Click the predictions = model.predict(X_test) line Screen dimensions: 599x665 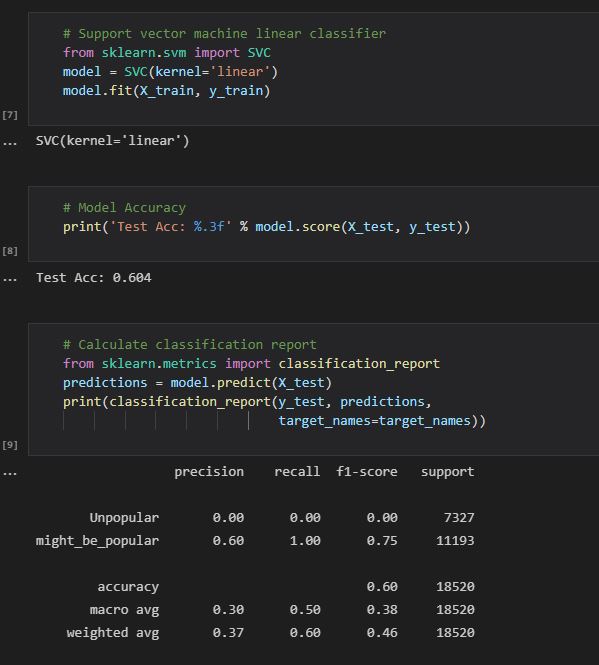pos(197,383)
